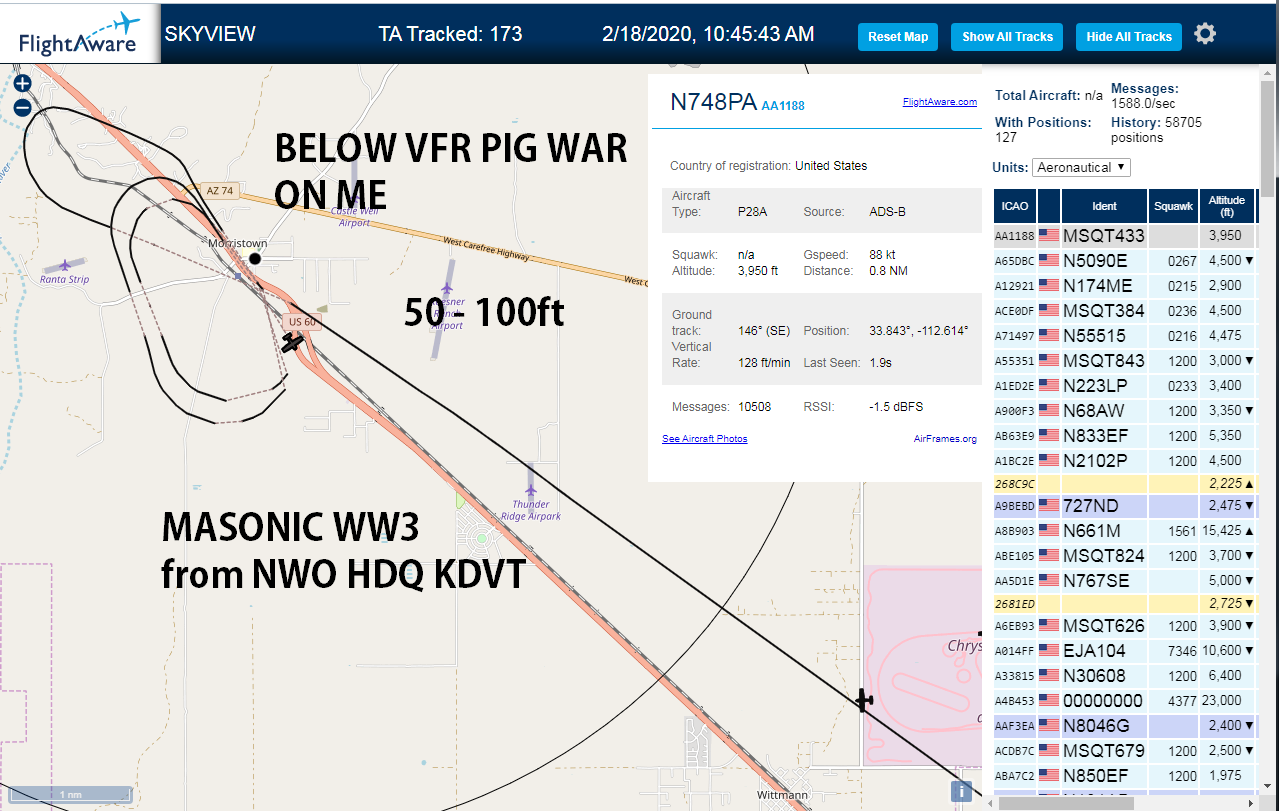Select the MSQT843 aircraft row
This screenshot has width=1279, height=811.
(1124, 361)
